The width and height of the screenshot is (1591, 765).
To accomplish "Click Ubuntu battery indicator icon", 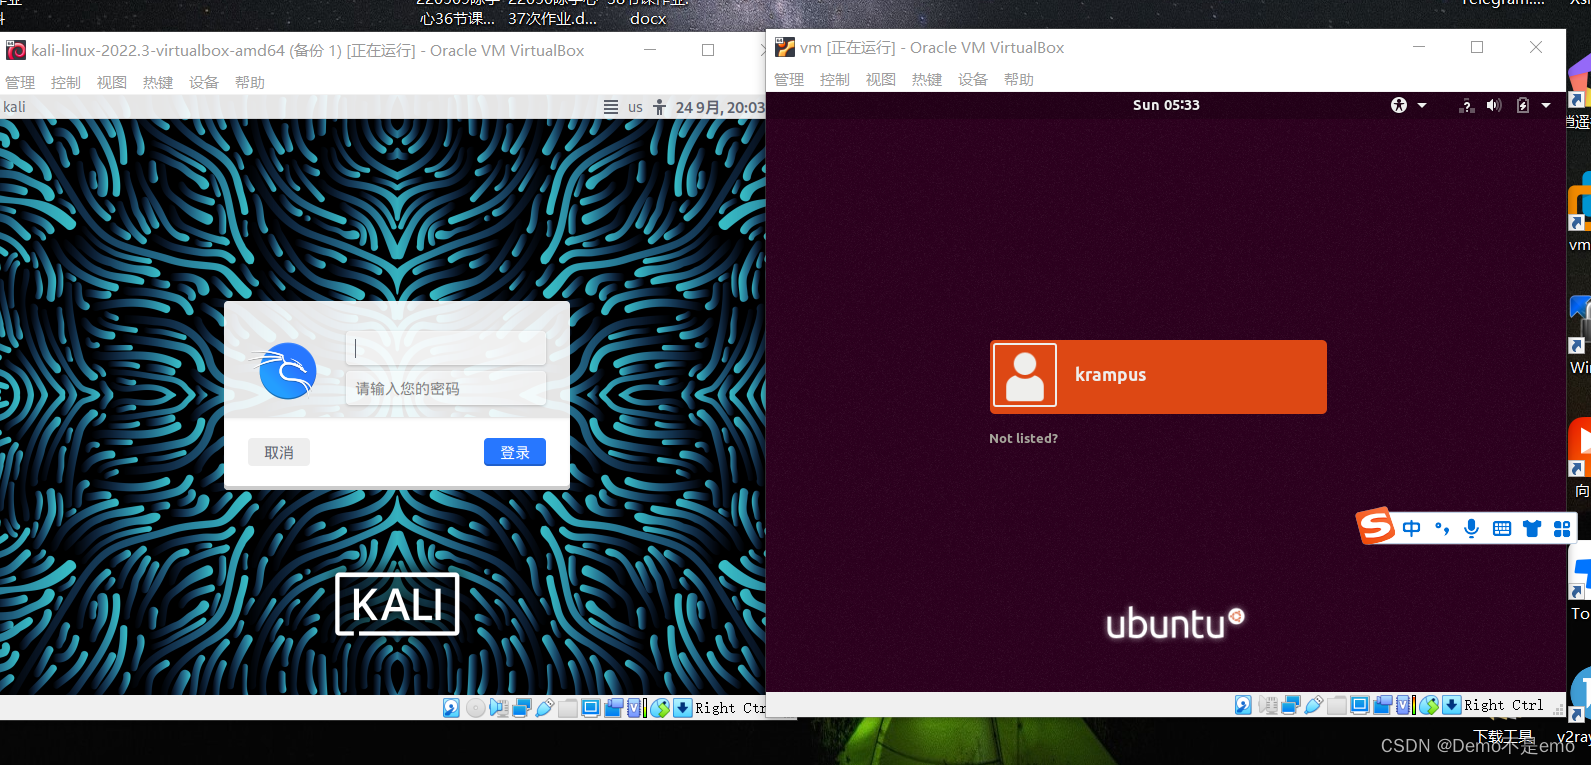I will [1523, 105].
